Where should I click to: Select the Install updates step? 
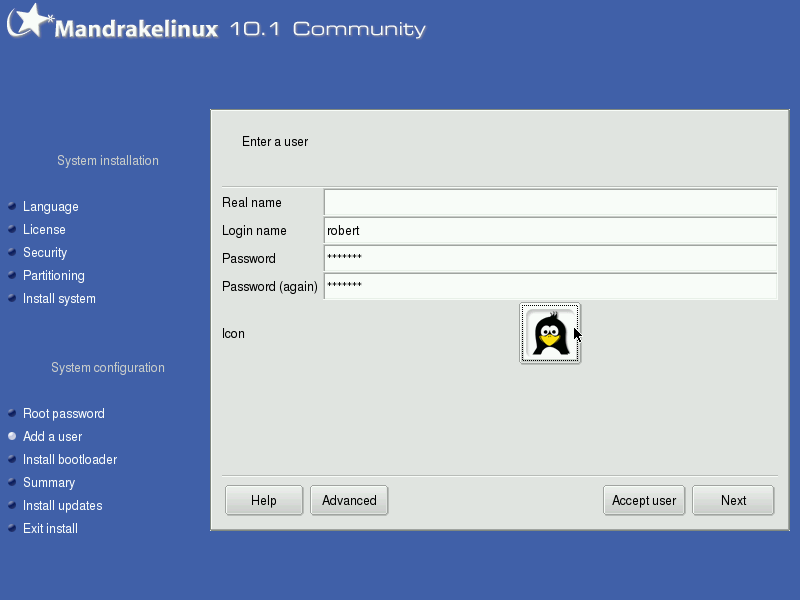(63, 505)
